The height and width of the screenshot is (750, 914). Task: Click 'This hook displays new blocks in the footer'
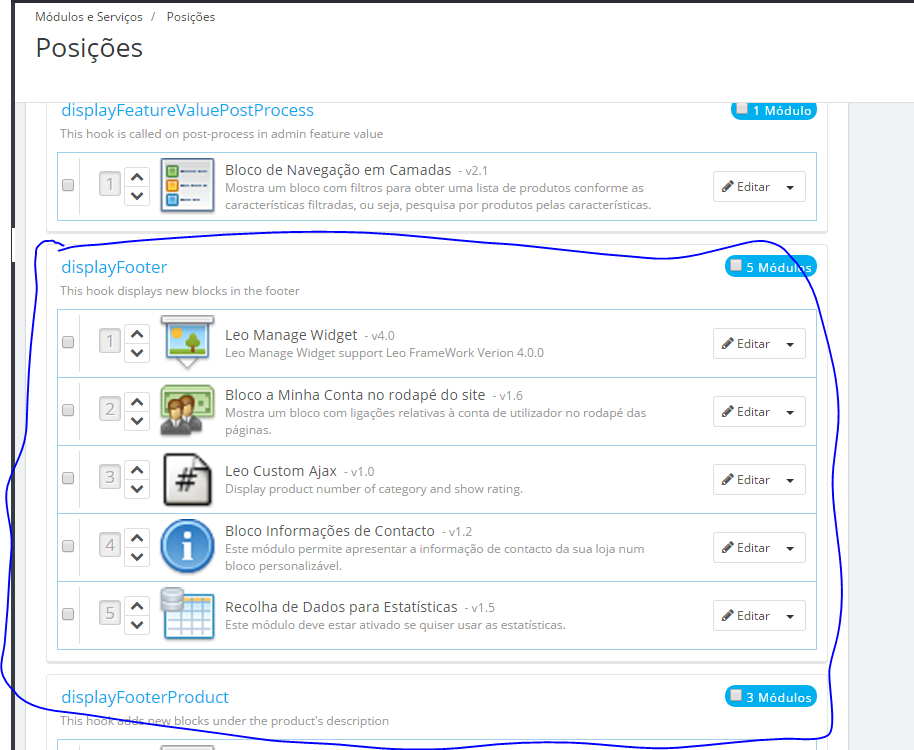(180, 291)
